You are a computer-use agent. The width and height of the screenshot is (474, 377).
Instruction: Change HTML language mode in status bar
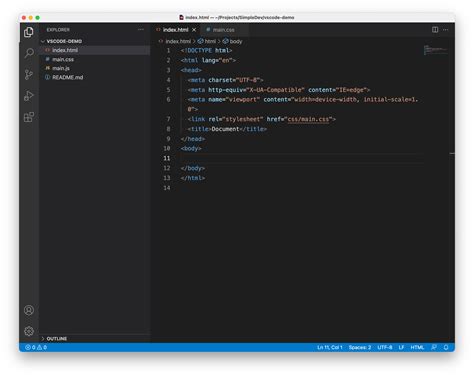tap(417, 347)
